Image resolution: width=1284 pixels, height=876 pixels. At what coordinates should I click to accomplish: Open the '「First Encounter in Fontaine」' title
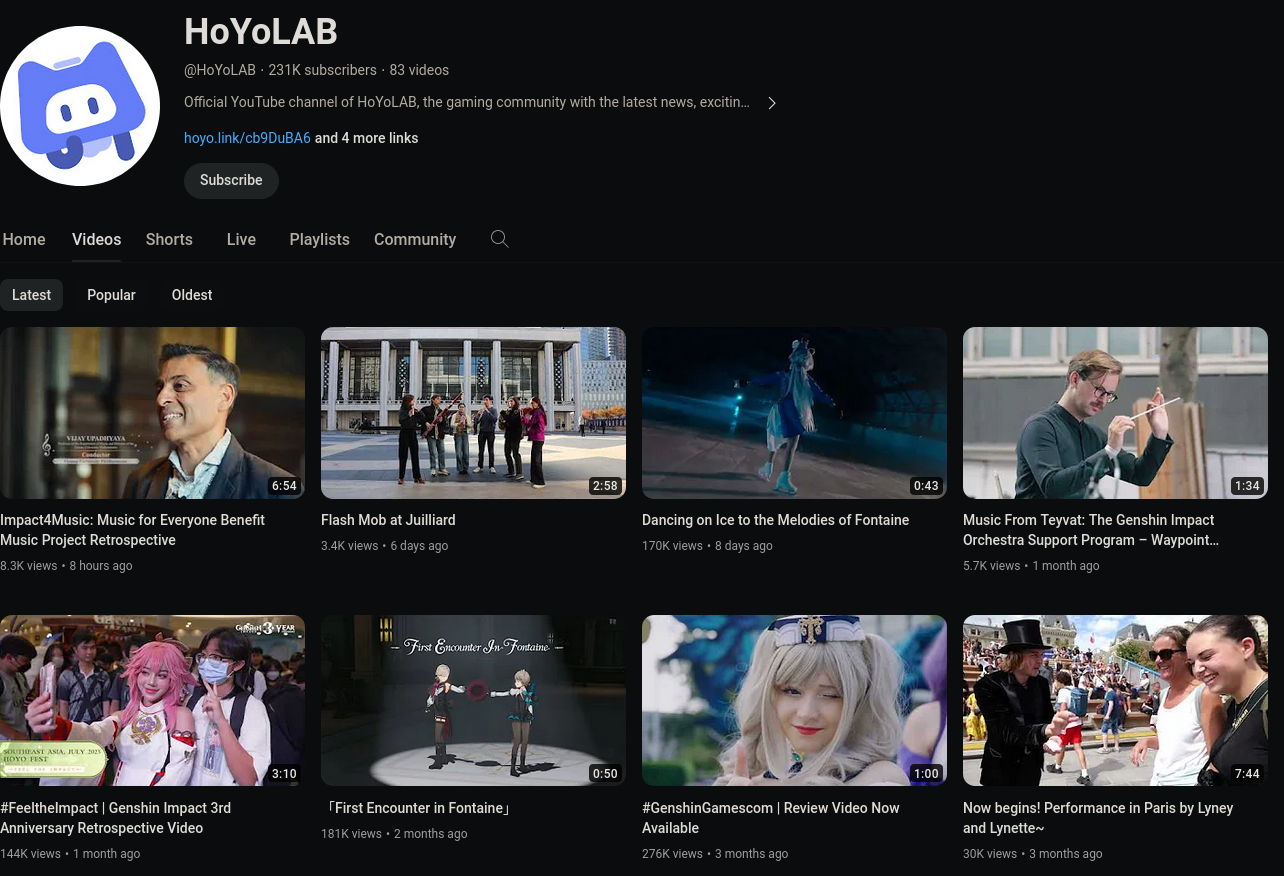point(418,808)
